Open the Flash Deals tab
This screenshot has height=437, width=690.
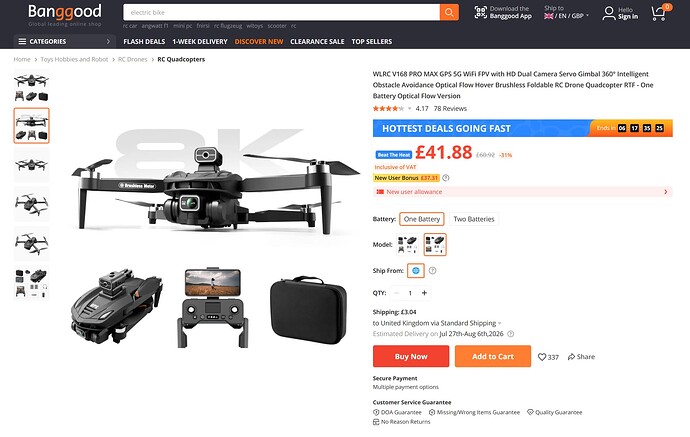pos(144,41)
